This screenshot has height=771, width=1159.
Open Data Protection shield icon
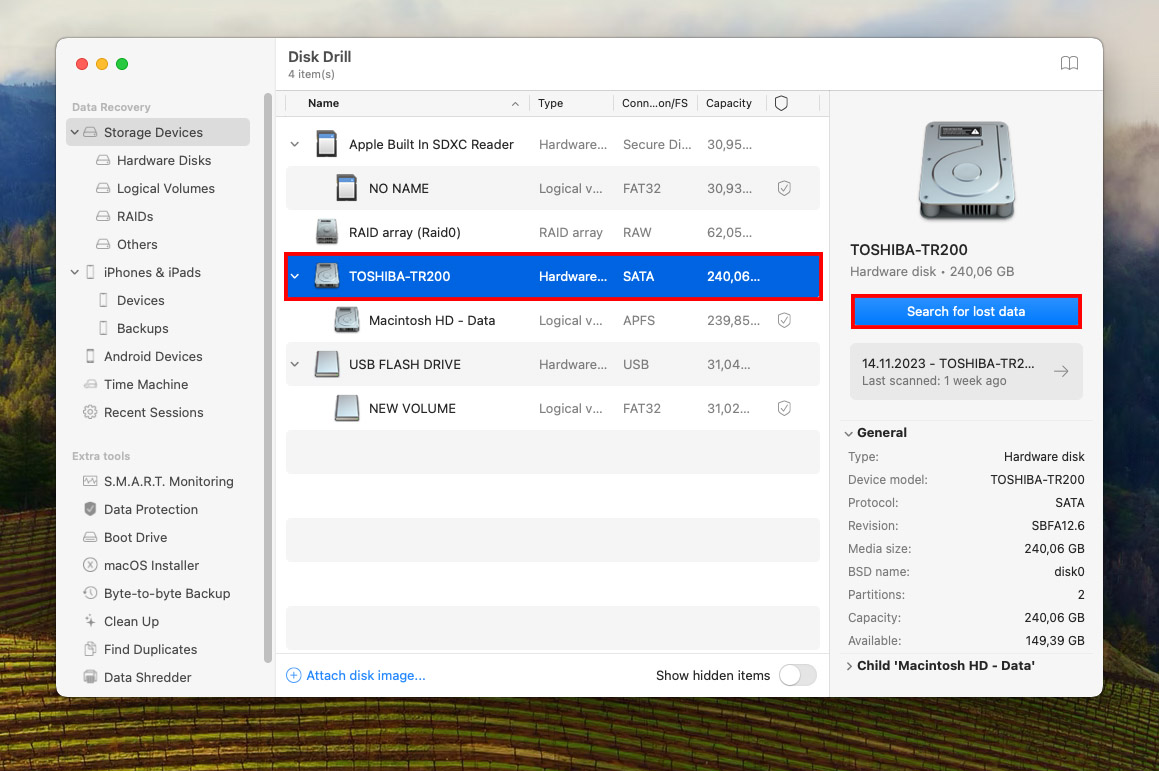pos(90,510)
